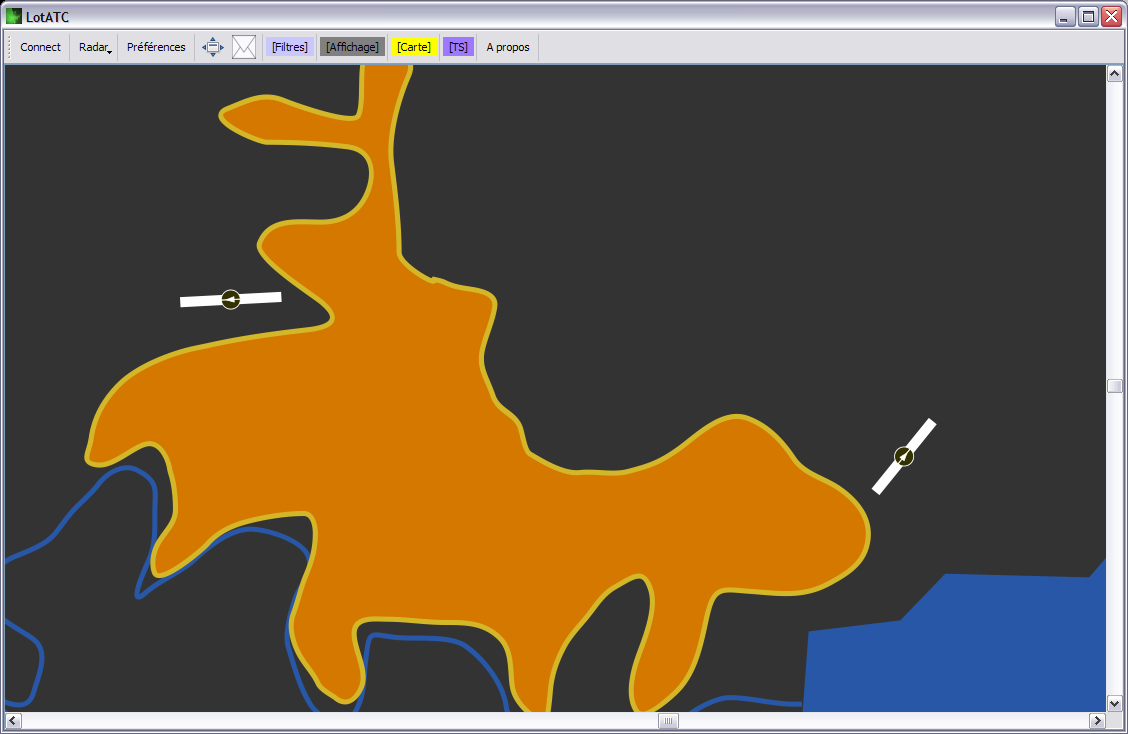Viewport: 1128px width, 734px height.
Task: Select the northeast-facing aircraft marker
Action: pyautogui.click(x=904, y=456)
